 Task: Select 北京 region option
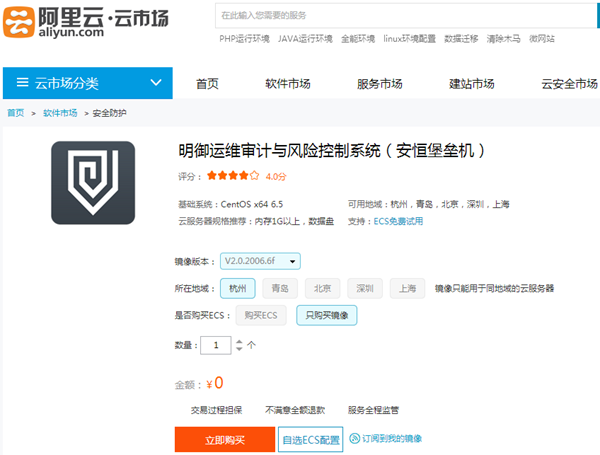point(323,288)
